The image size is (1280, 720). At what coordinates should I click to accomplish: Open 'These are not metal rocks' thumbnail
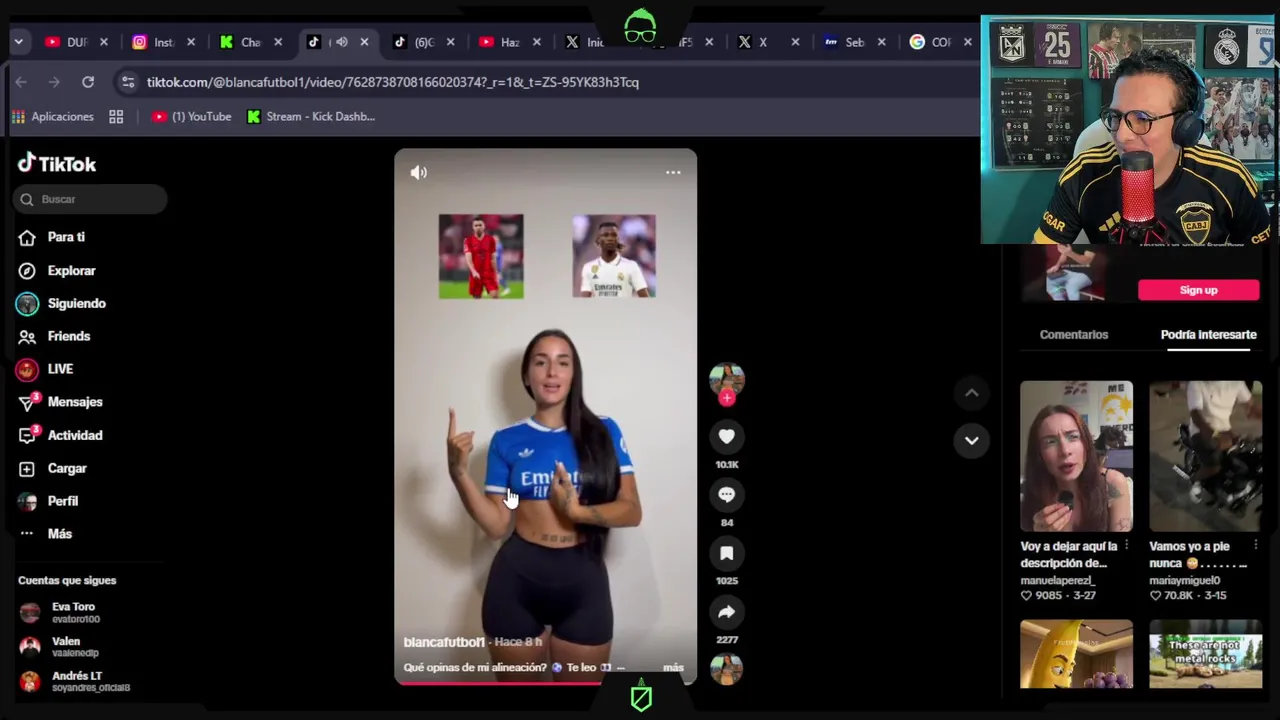click(1206, 654)
